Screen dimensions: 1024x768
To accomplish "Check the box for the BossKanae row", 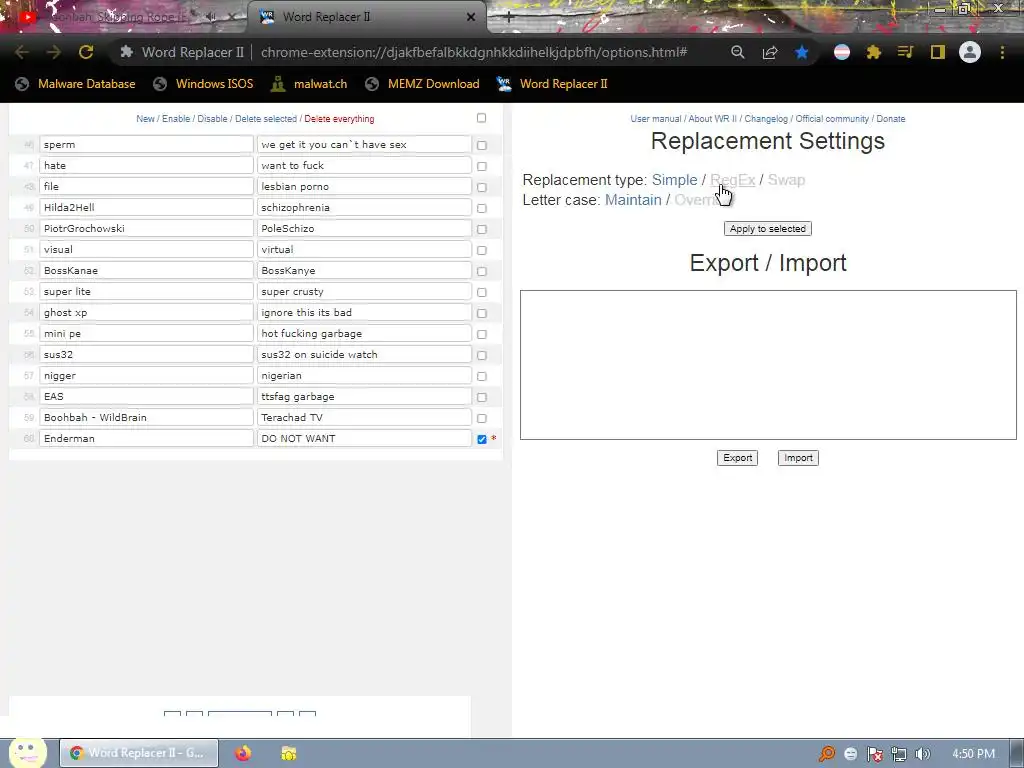I will point(482,271).
